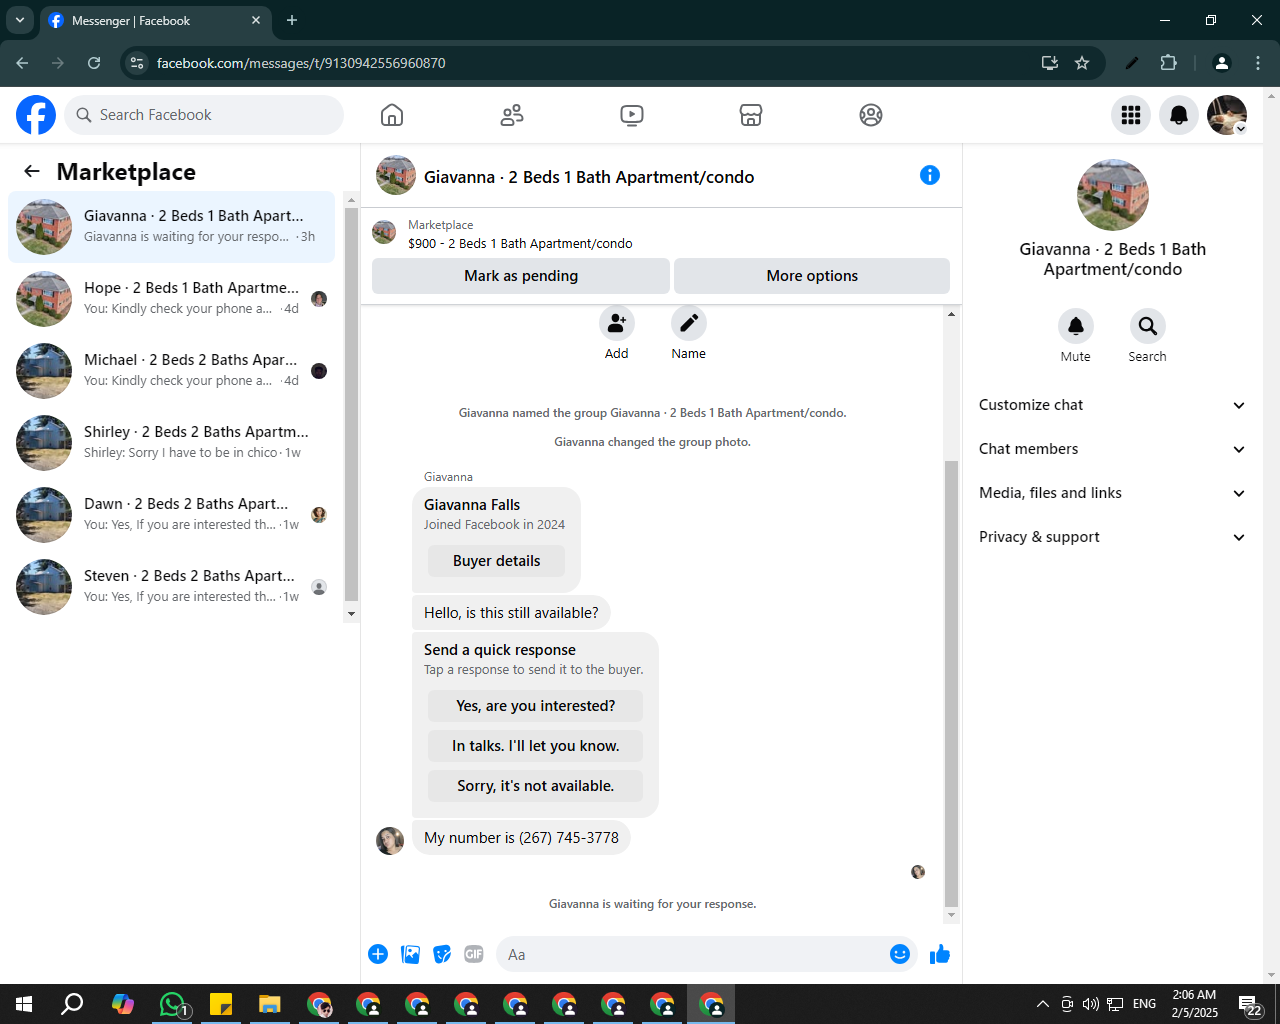
Task: Reload the page in the browser
Action: pyautogui.click(x=94, y=63)
